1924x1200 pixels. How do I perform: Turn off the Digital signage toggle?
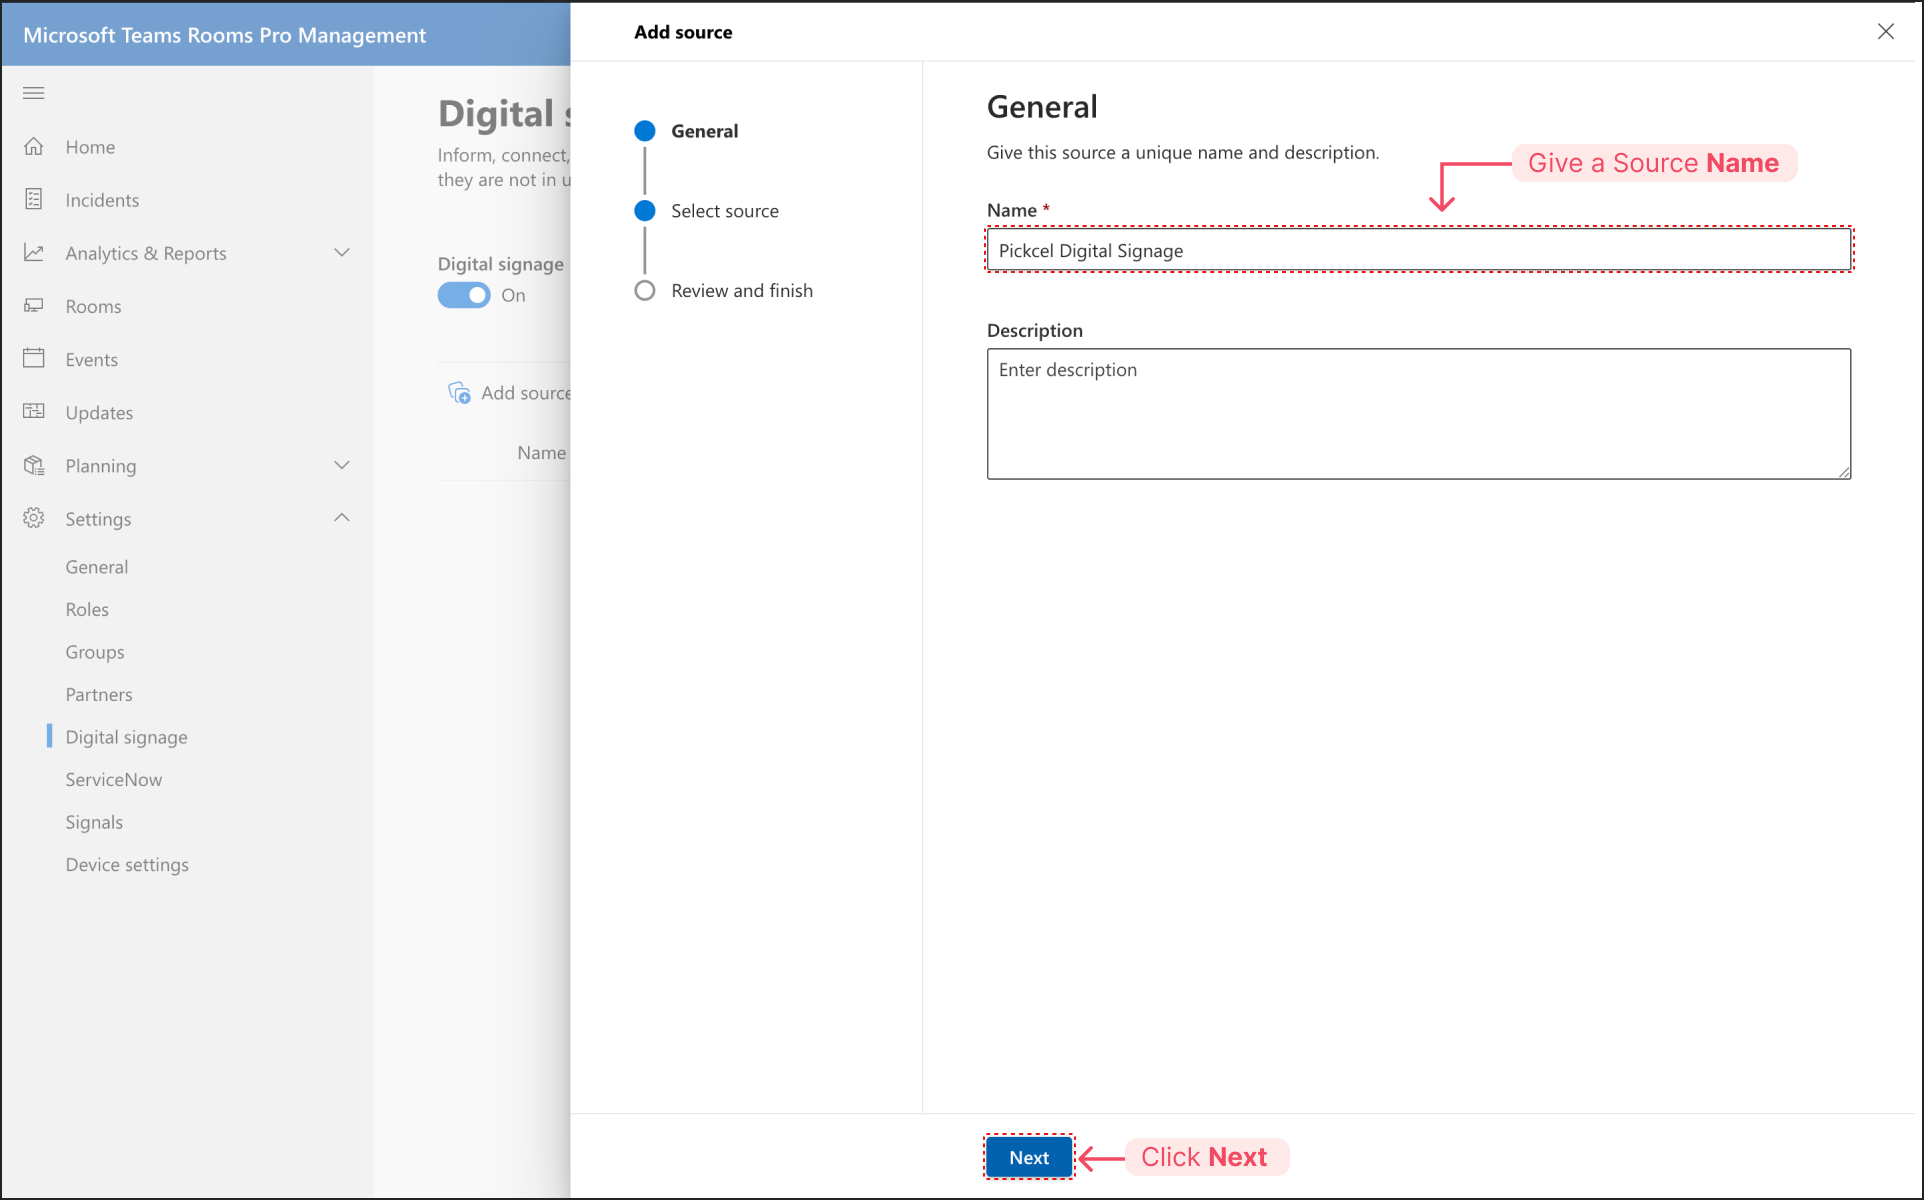coord(464,295)
